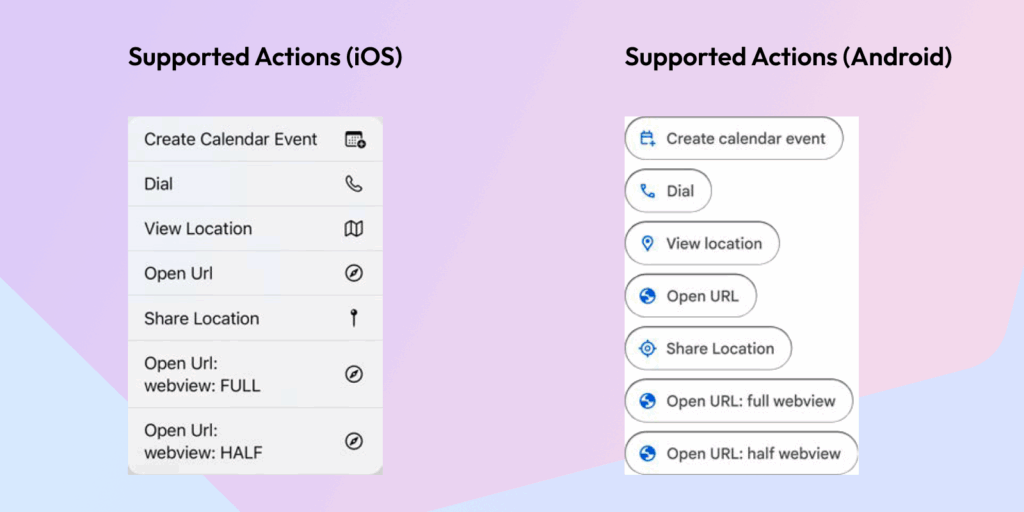Click the phone icon in iOS Dial row
Screen dimensions: 1024x512
click(354, 184)
